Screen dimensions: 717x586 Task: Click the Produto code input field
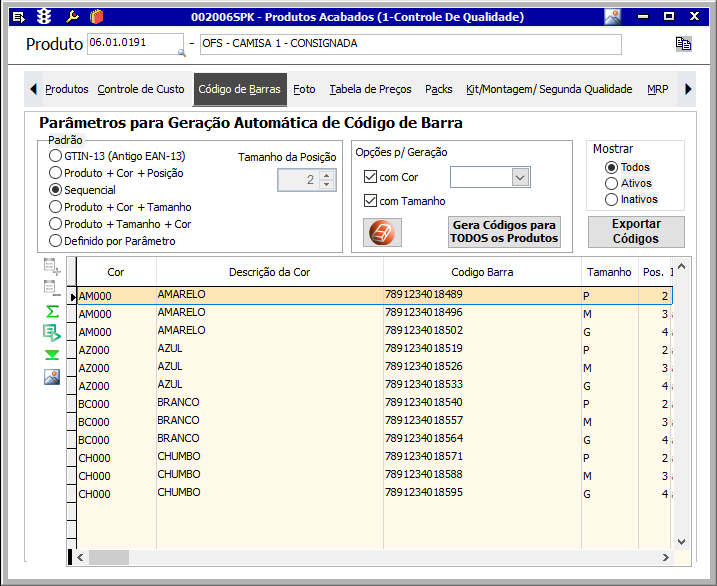click(135, 43)
